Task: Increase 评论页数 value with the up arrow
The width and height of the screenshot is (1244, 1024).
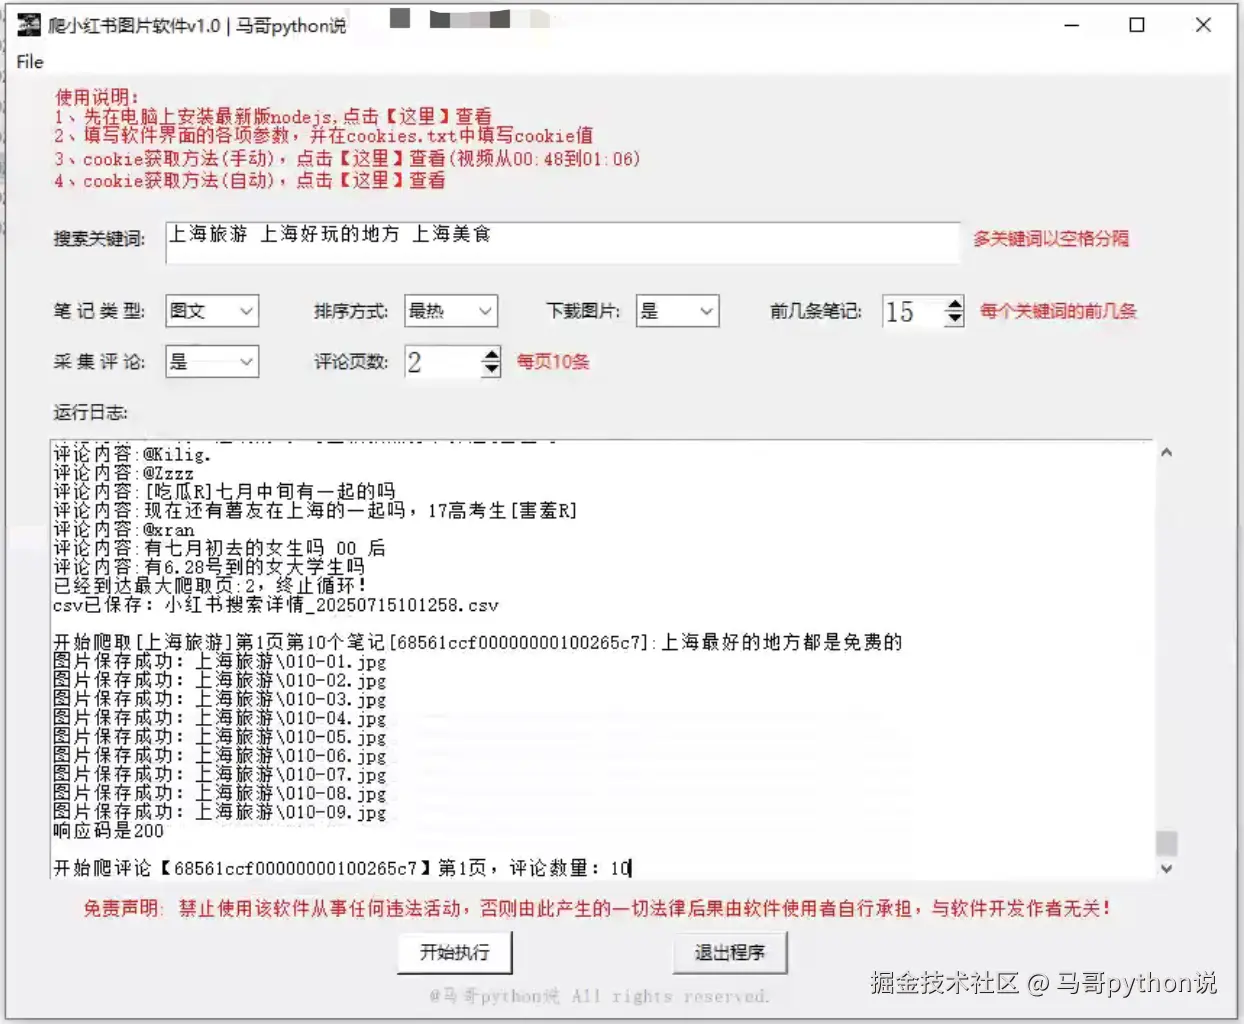Action: tap(489, 354)
